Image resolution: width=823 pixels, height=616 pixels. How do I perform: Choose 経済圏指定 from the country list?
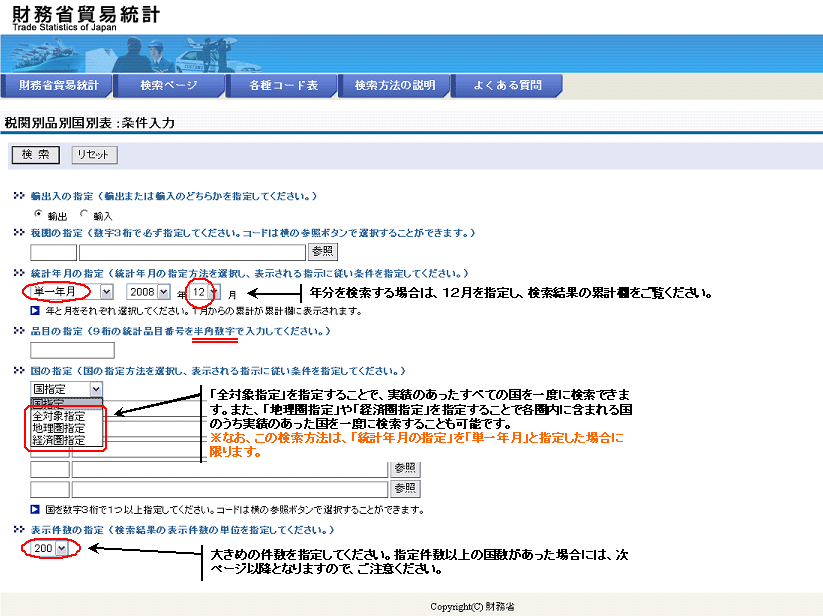point(60,440)
